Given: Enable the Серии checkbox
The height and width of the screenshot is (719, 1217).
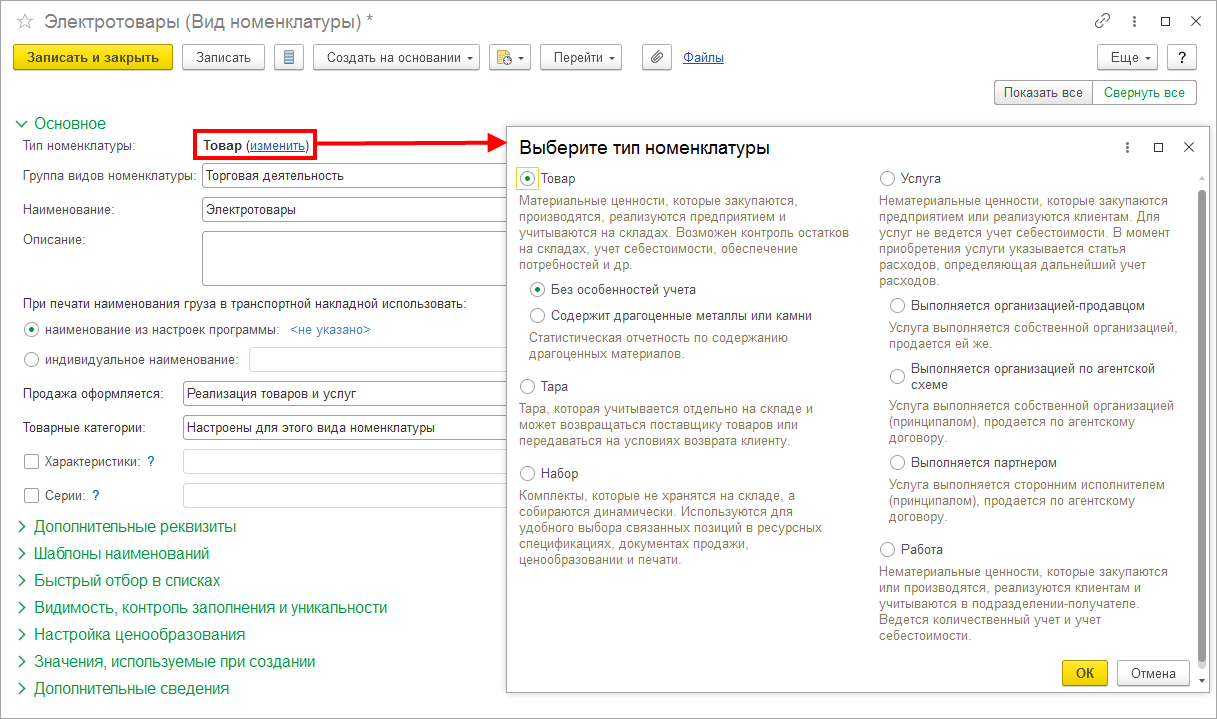Looking at the screenshot, I should pos(31,495).
